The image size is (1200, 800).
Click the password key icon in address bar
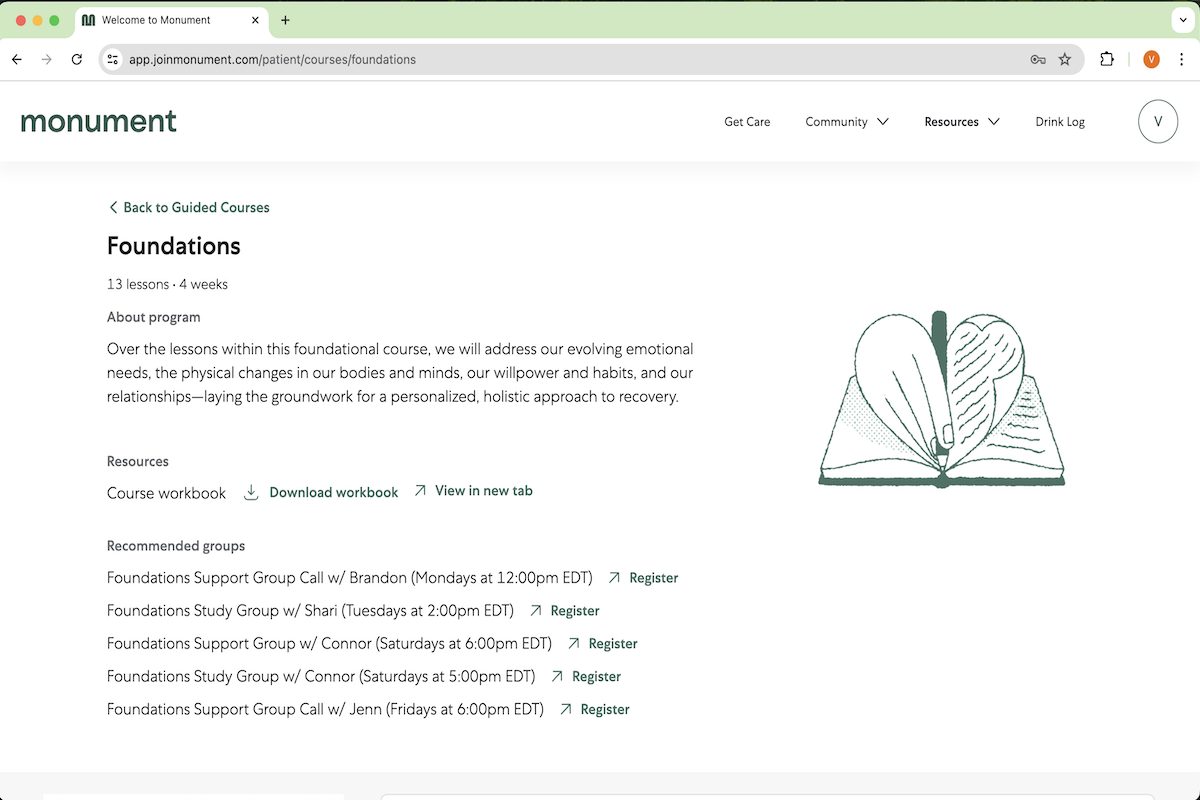(x=1038, y=60)
